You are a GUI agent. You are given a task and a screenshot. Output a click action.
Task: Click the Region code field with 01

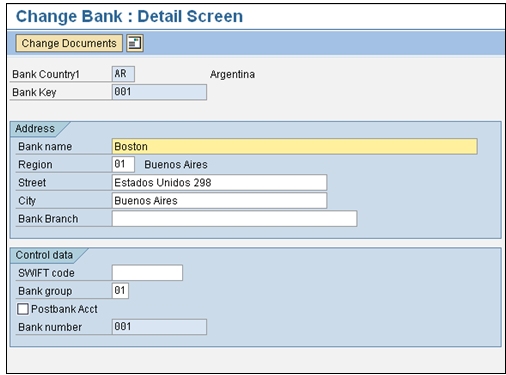point(123,164)
